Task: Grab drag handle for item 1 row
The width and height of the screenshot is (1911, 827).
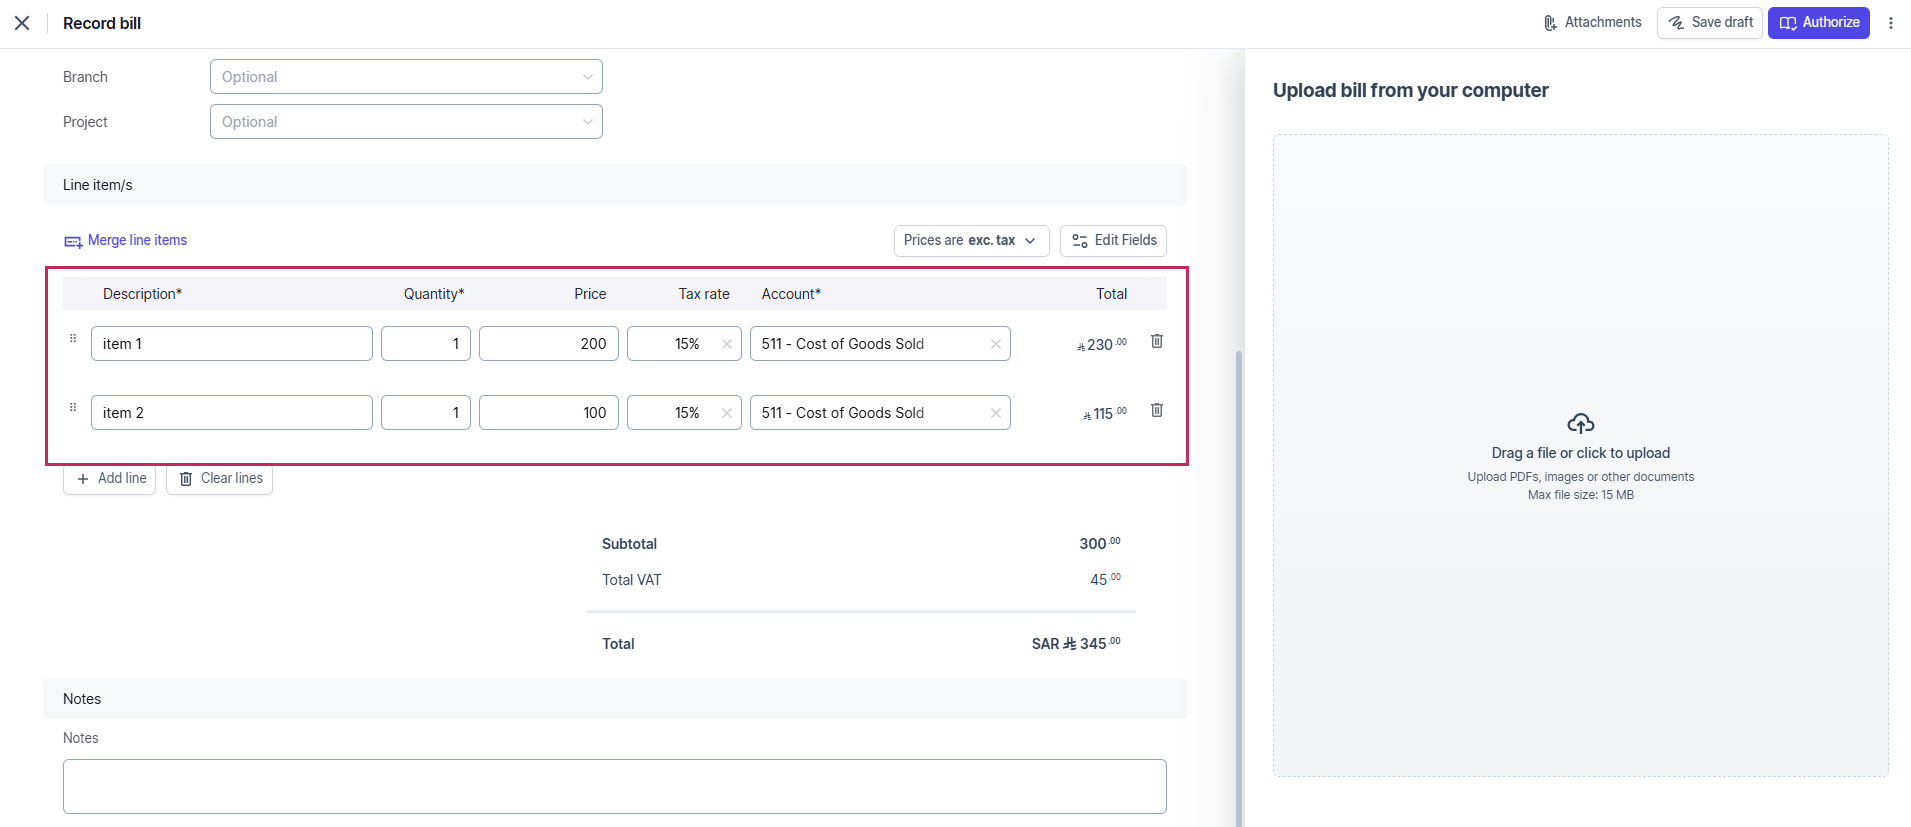Action: (73, 339)
